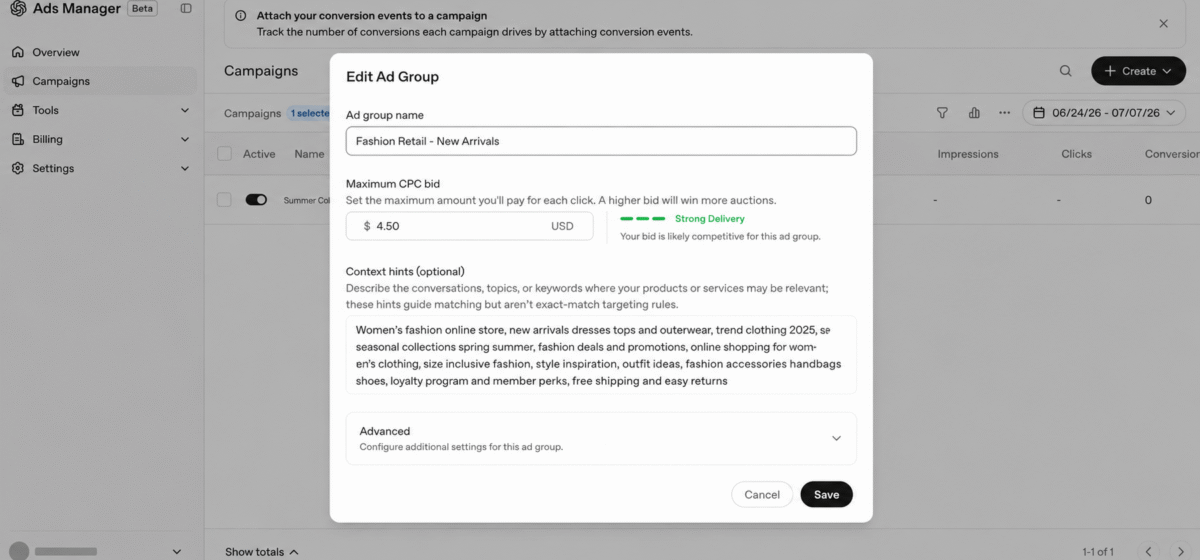Collapse the sidebar with the panel icon
The height and width of the screenshot is (560, 1200).
click(186, 9)
